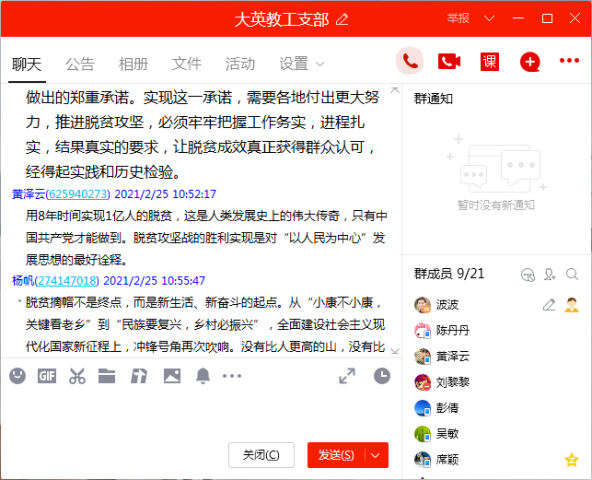
Task: Select member 刘黎黎 in the list
Action: click(496, 382)
